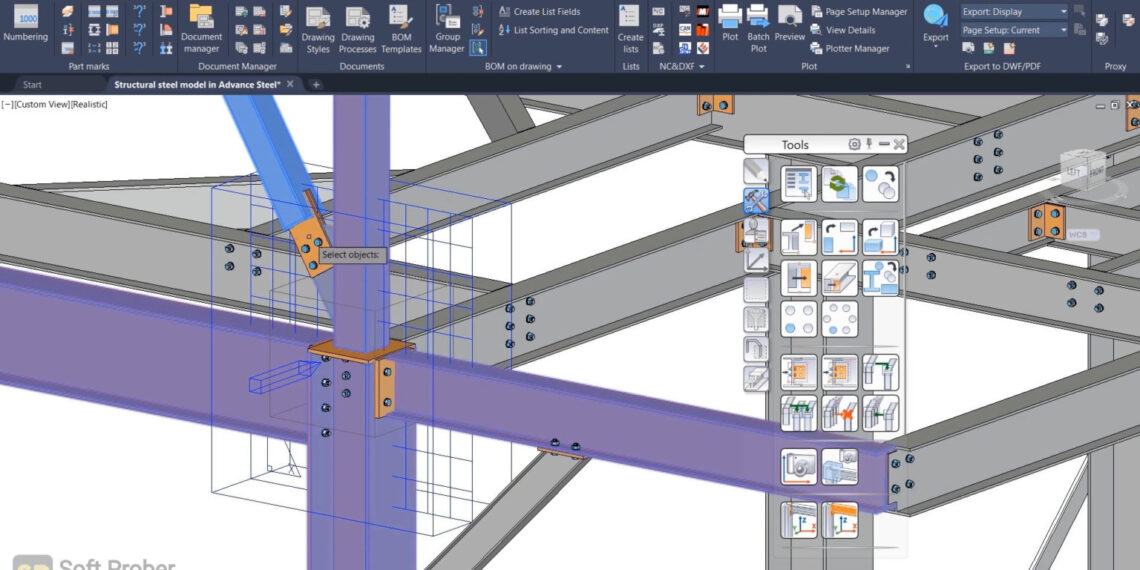Click the selected BOM pick tool under Group Manager
Screen dimensions: 1140x570
click(478, 48)
